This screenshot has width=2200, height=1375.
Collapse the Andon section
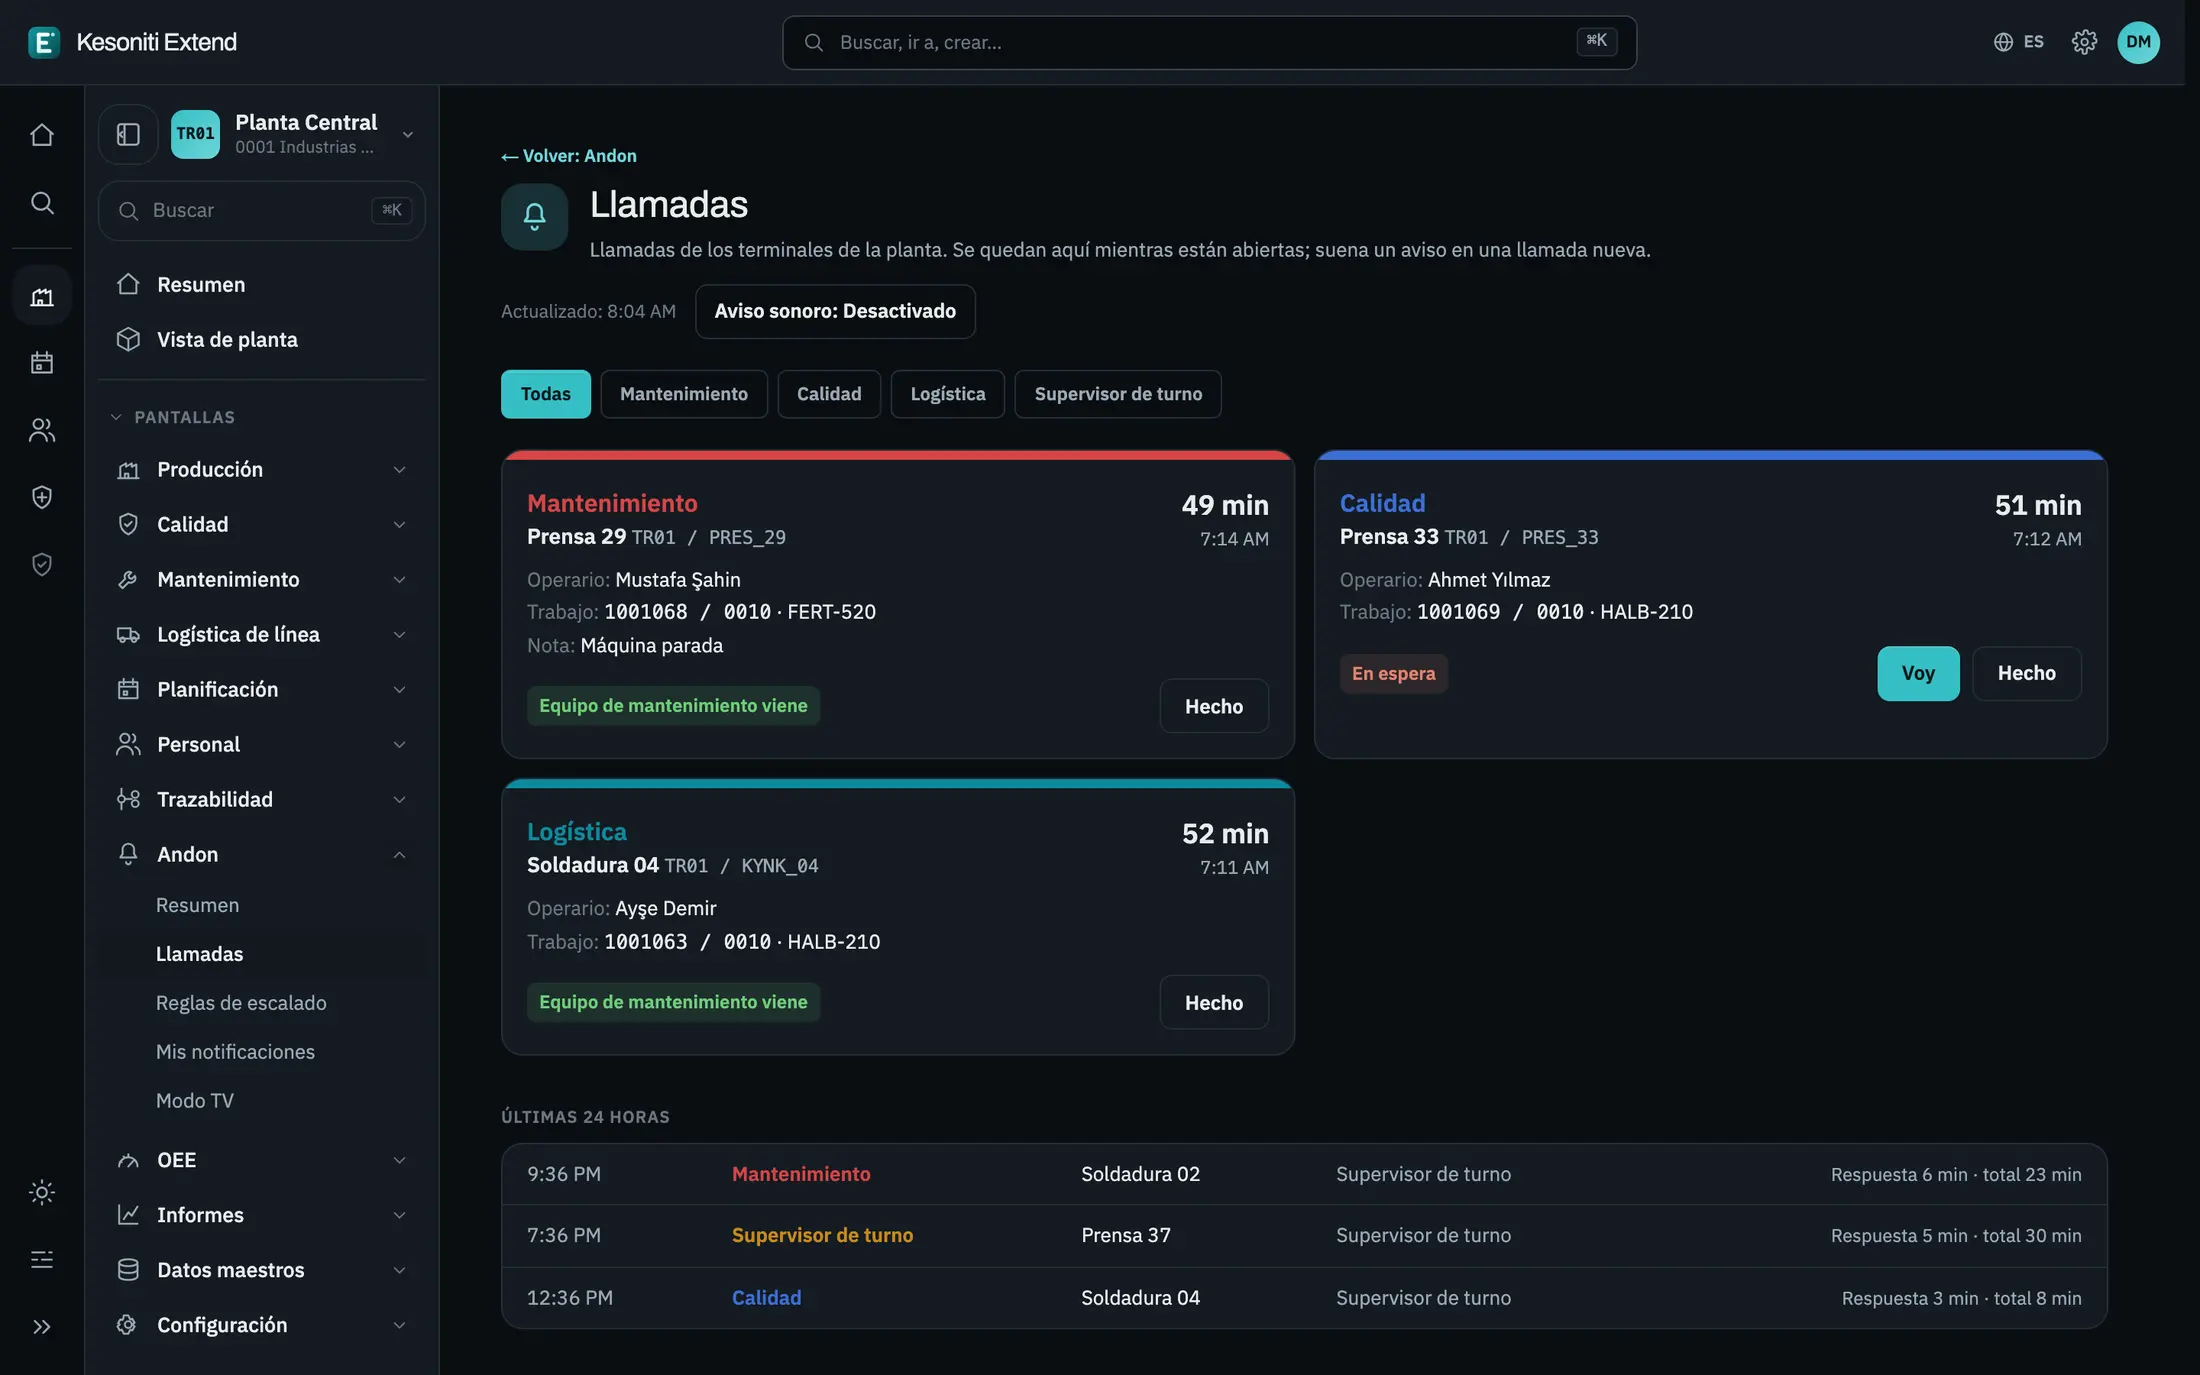pyautogui.click(x=262, y=854)
